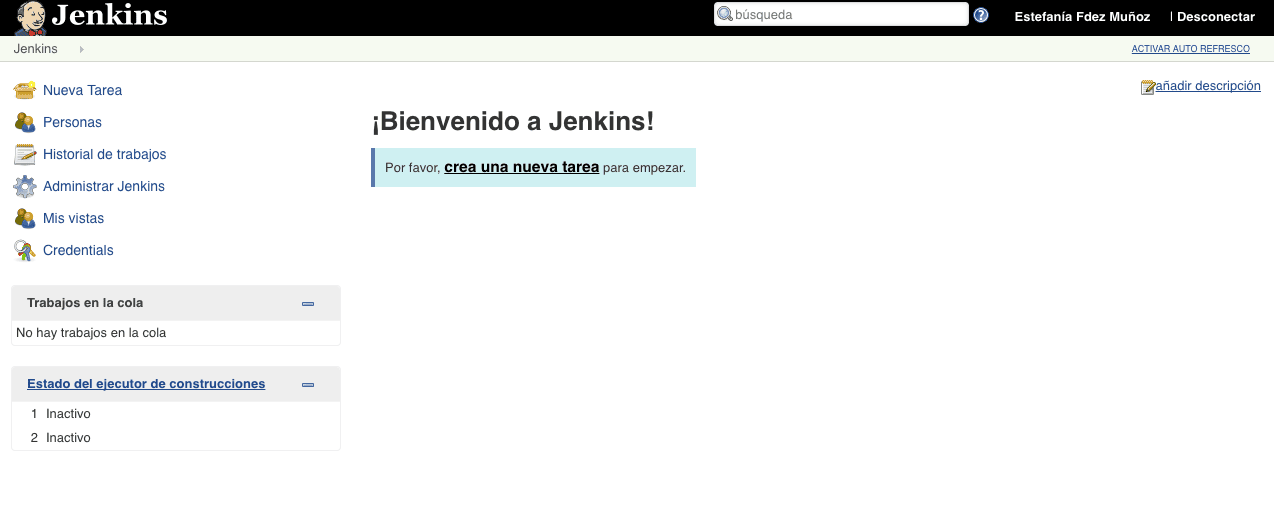Click the Mis vistas icon
The image size is (1274, 529).
(x=25, y=218)
